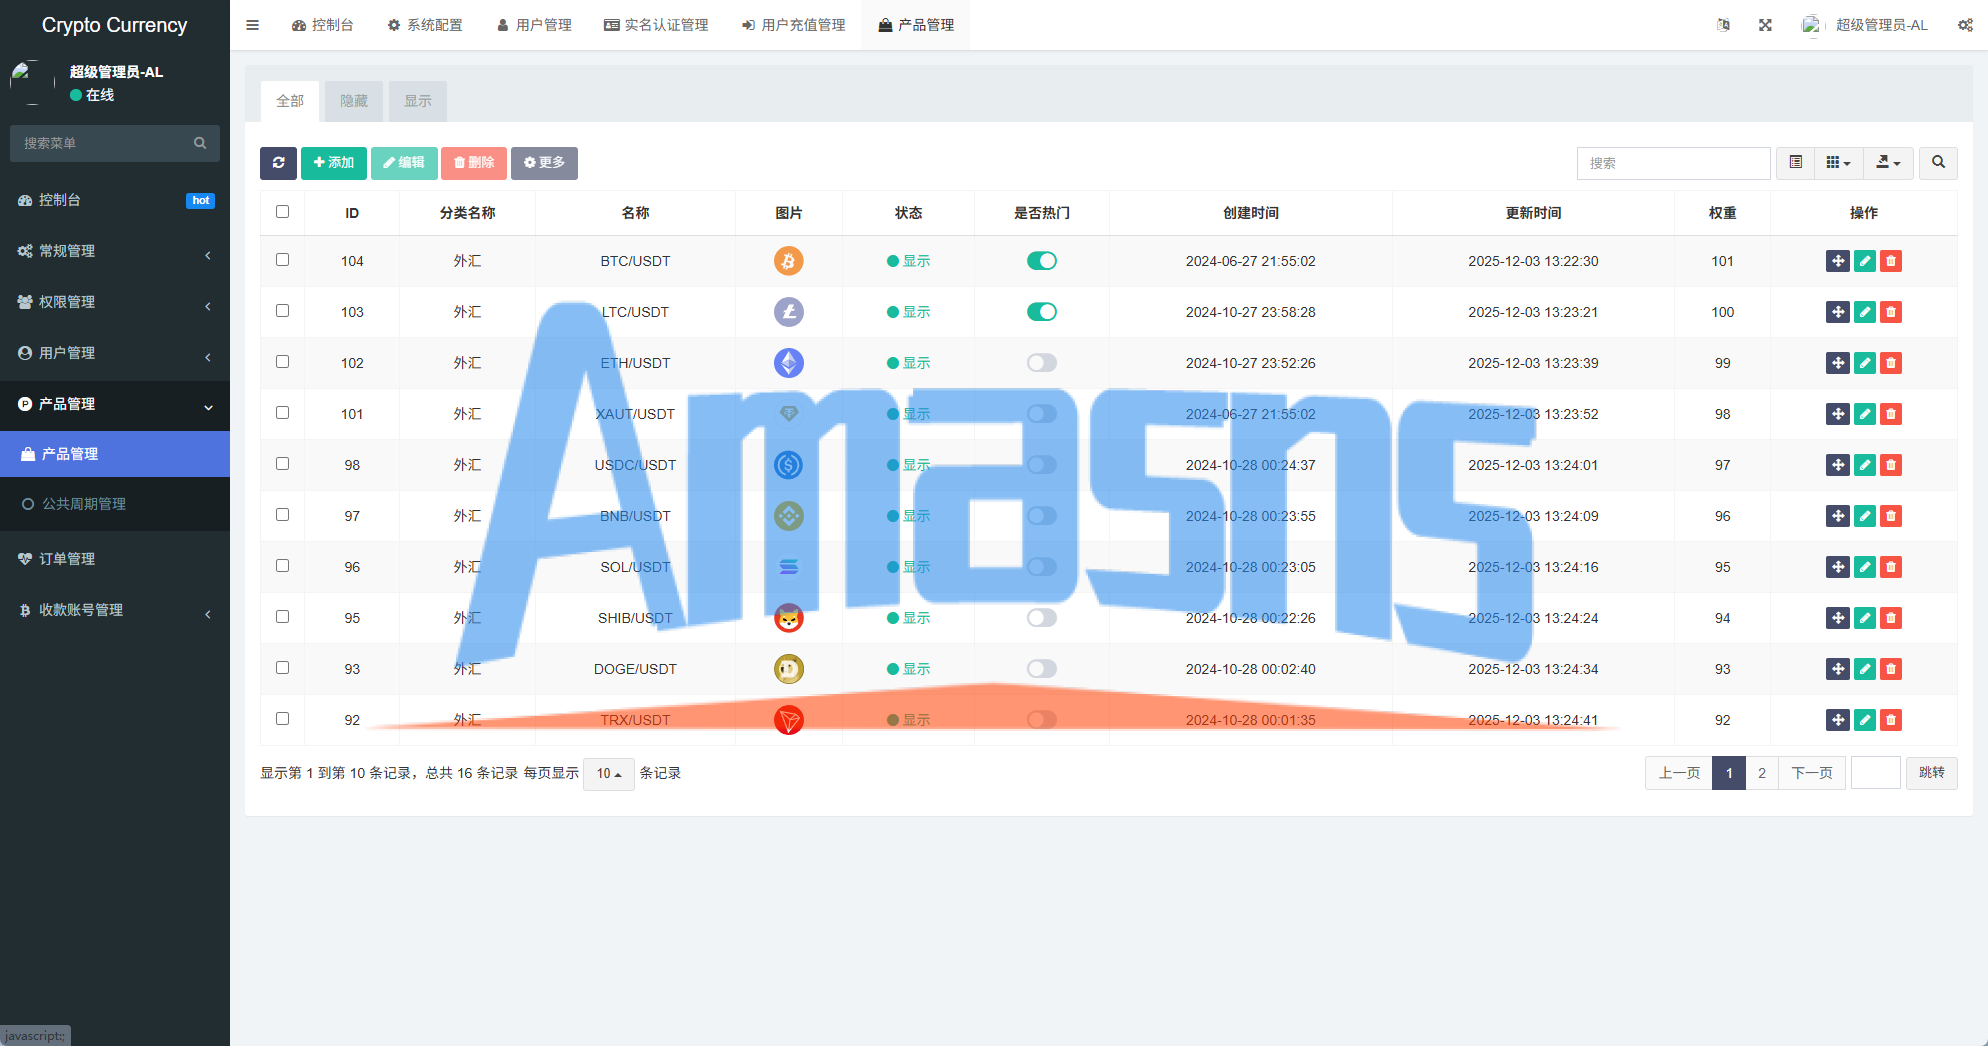Click the green 添加 button
The width and height of the screenshot is (1988, 1046).
pos(334,163)
